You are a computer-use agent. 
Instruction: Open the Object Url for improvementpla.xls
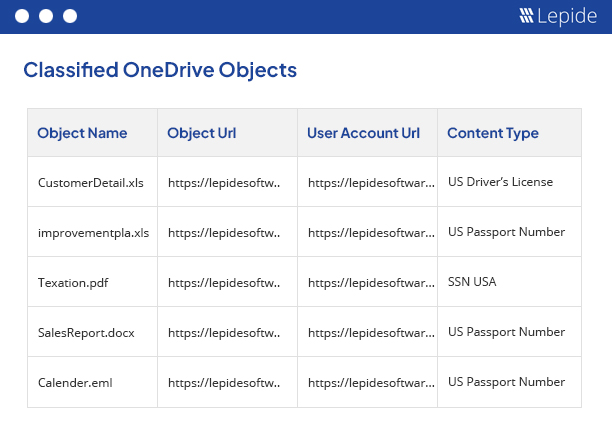pos(224,233)
